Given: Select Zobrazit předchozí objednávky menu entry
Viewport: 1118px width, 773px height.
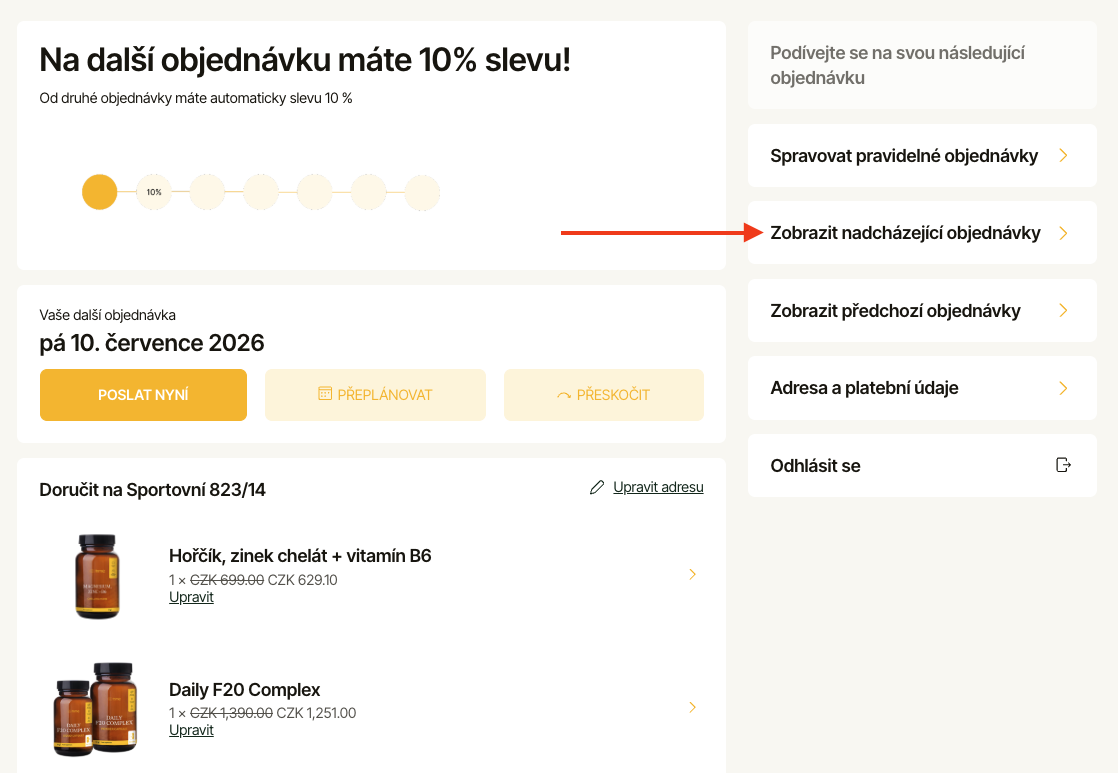Looking at the screenshot, I should 895,311.
